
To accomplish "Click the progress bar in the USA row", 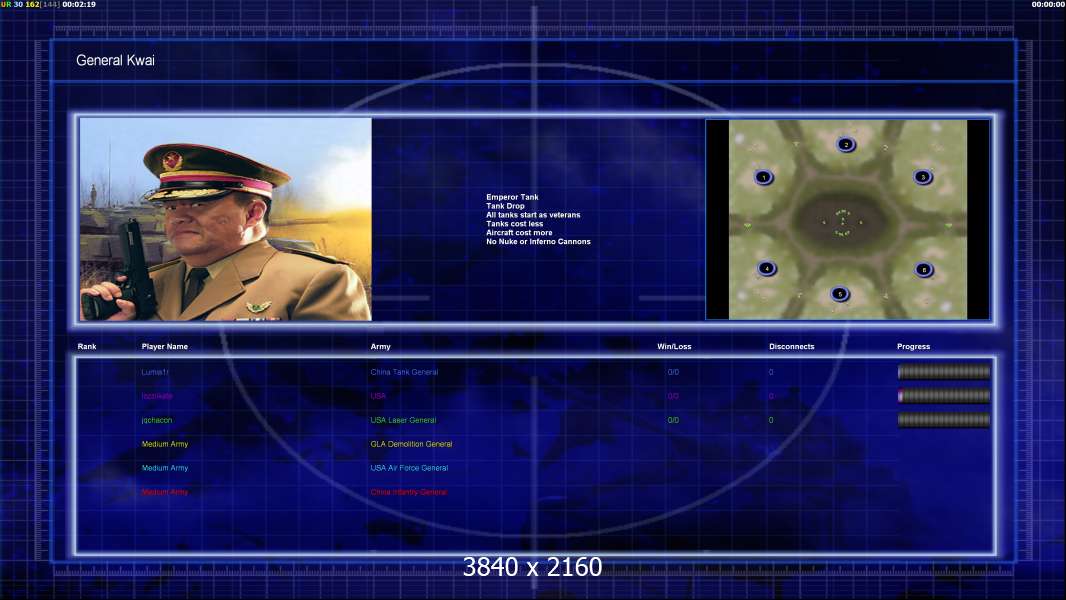I will pos(944,396).
